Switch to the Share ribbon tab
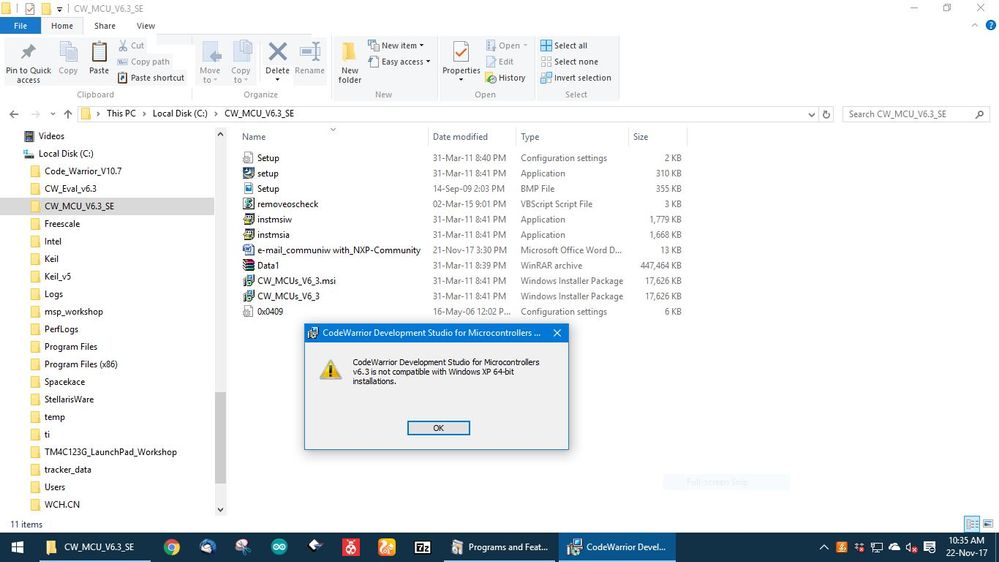 tap(104, 25)
